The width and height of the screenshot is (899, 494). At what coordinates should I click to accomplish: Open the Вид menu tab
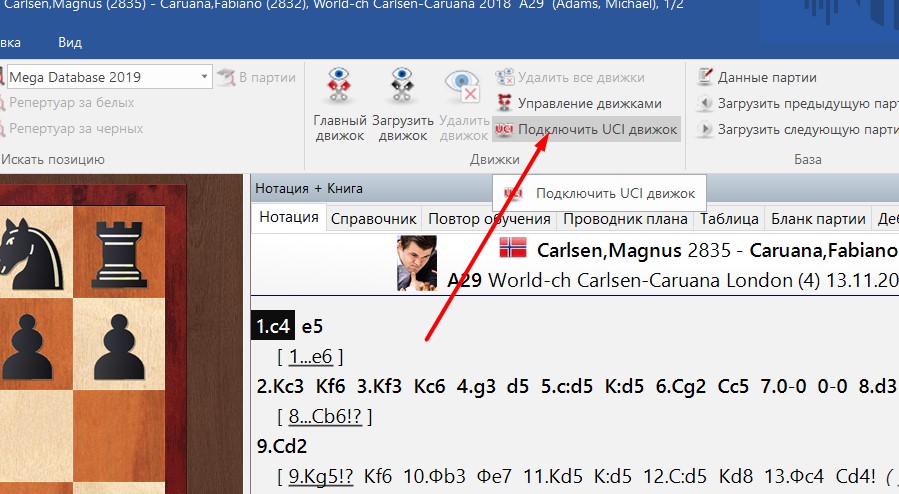pyautogui.click(x=70, y=42)
